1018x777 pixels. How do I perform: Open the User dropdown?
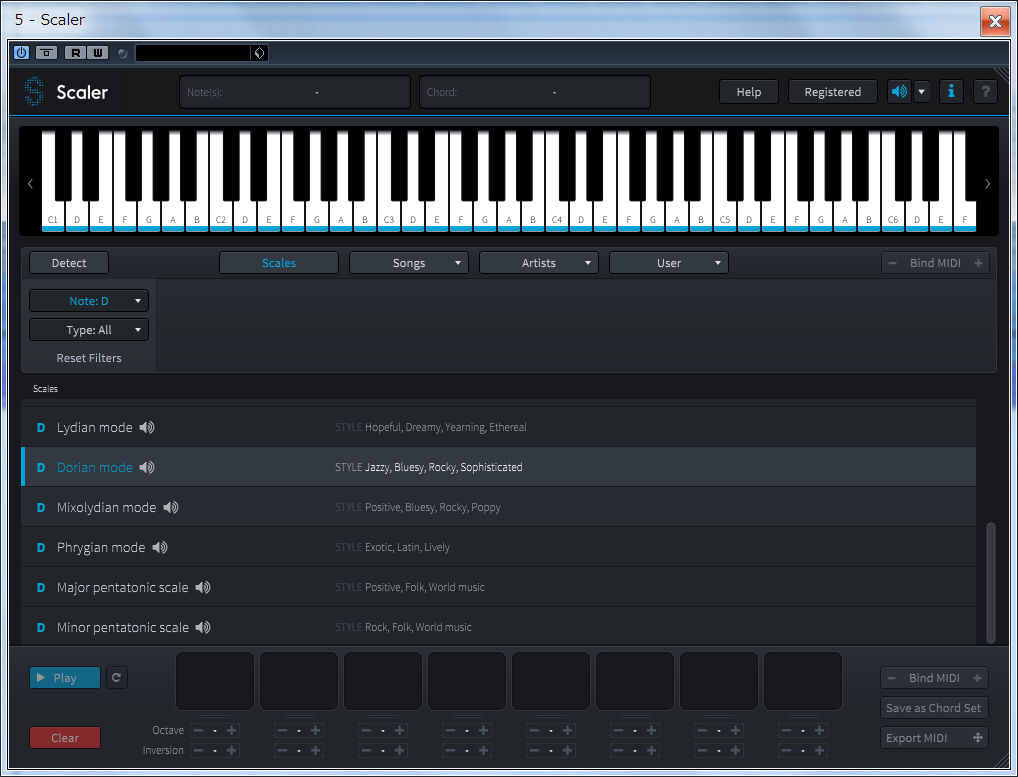[x=668, y=263]
